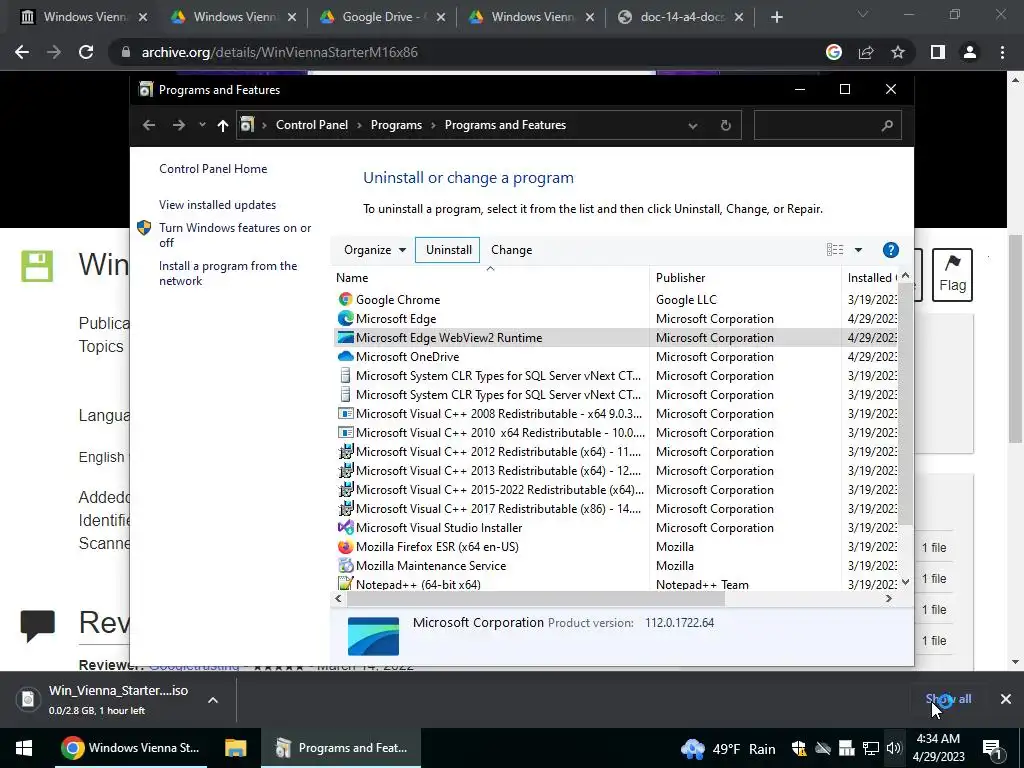Expand the address bar history dropdown
This screenshot has height=768, width=1024.
click(x=693, y=125)
